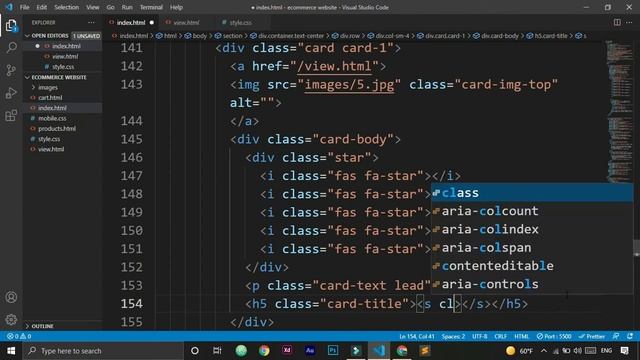Open Sublime Text from the taskbar
Viewport: 640px width, 360px height.
[x=425, y=351]
